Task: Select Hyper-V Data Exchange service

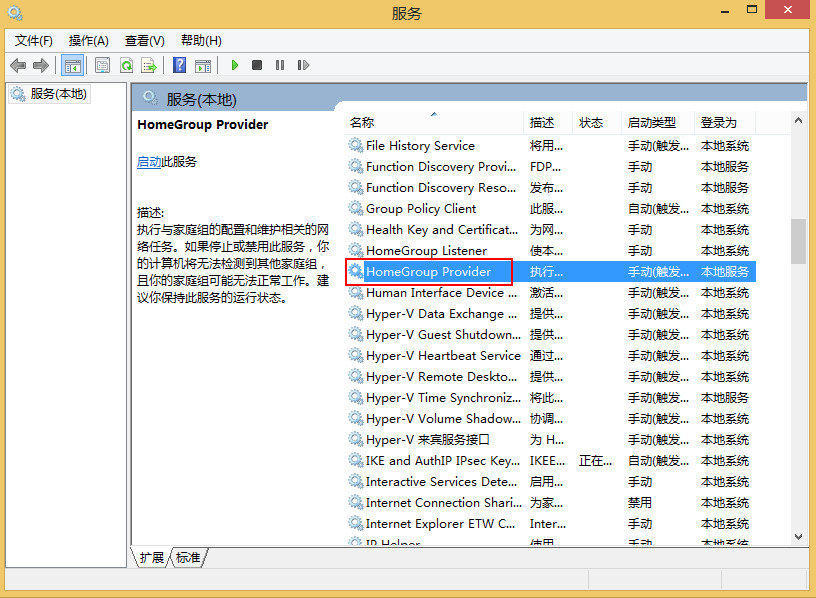Action: pos(550,313)
